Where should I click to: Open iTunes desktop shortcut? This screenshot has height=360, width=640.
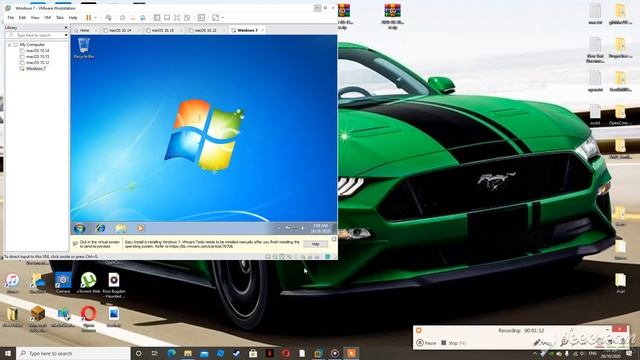pyautogui.click(x=12, y=283)
